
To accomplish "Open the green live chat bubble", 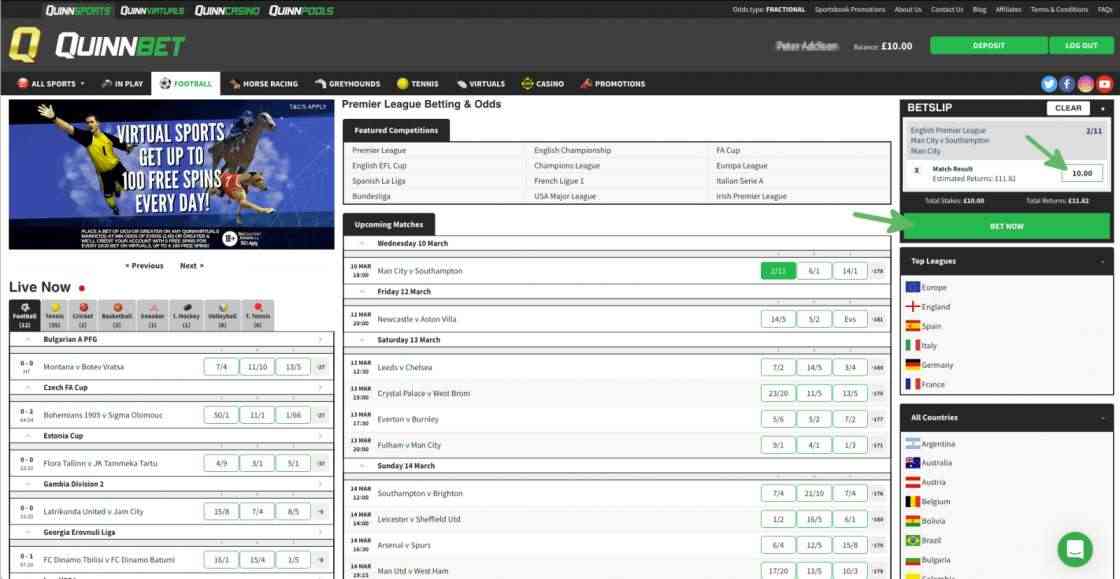I will (1075, 549).
